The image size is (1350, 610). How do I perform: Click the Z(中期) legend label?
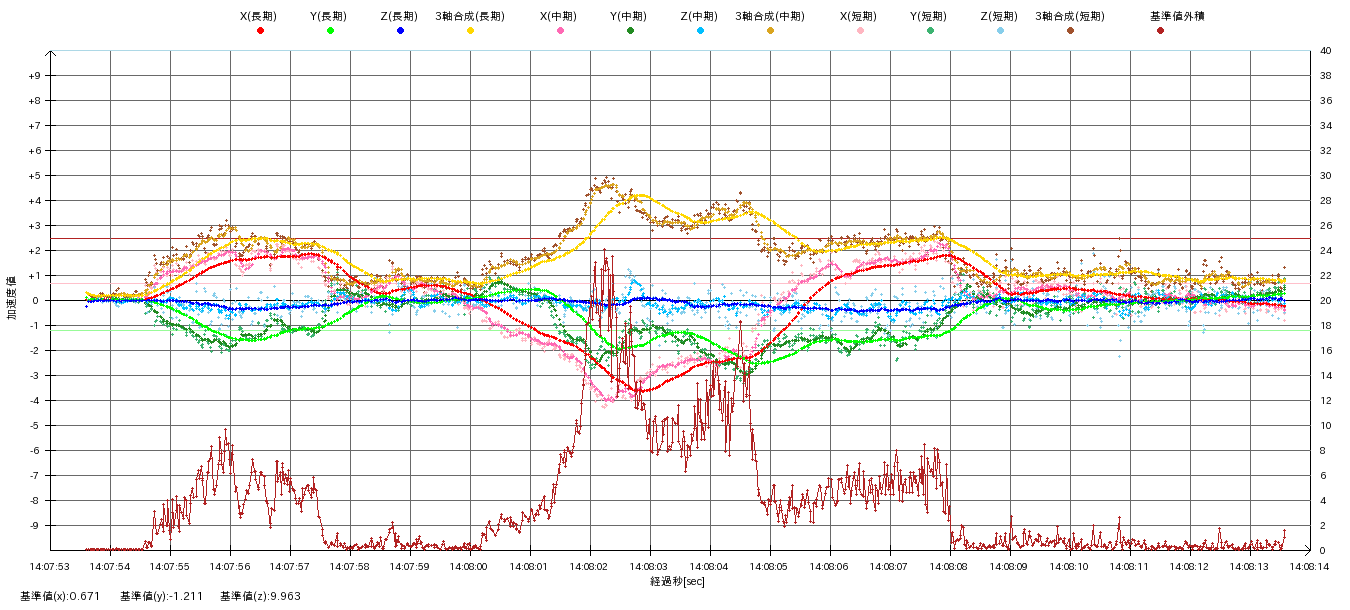click(699, 17)
